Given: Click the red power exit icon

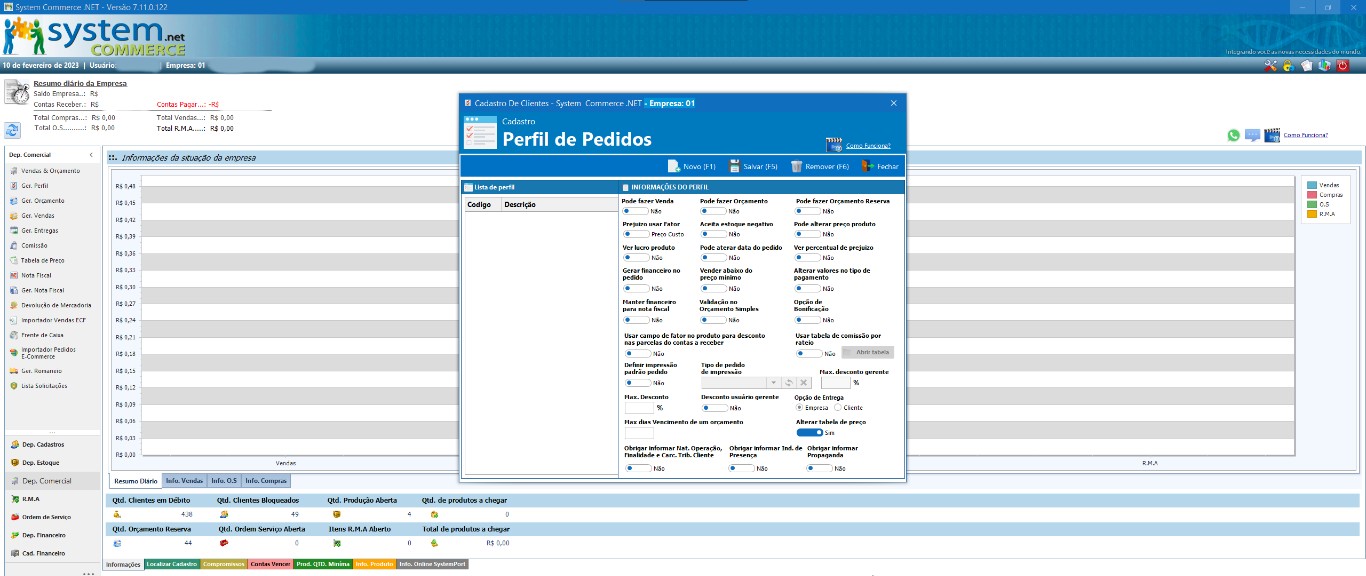Looking at the screenshot, I should (1343, 66).
